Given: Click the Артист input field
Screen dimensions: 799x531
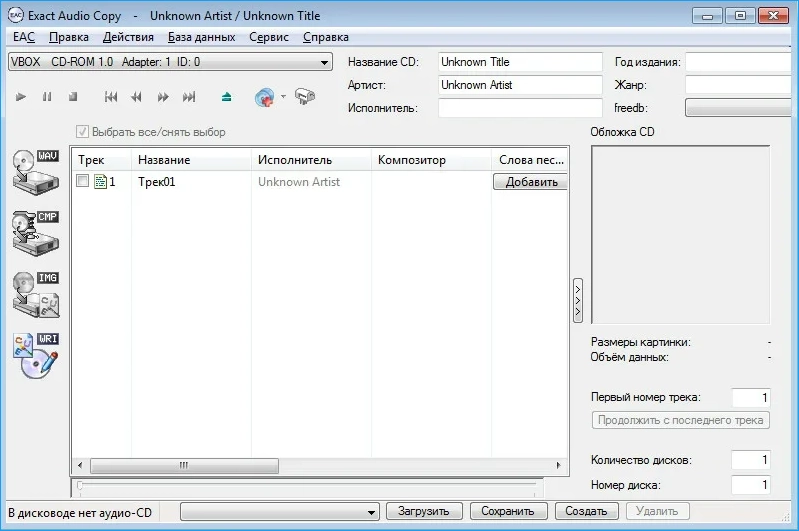Looking at the screenshot, I should [x=520, y=85].
